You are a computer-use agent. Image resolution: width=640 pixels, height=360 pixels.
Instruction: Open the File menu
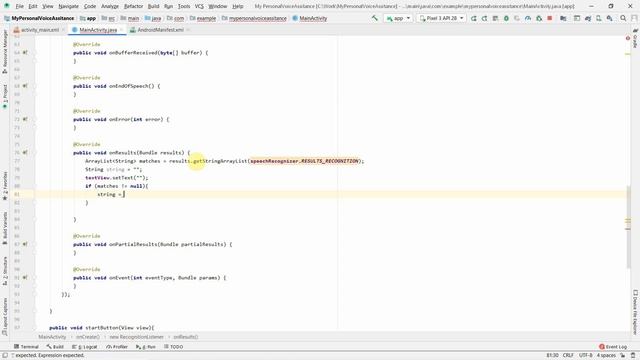click(20, 6)
